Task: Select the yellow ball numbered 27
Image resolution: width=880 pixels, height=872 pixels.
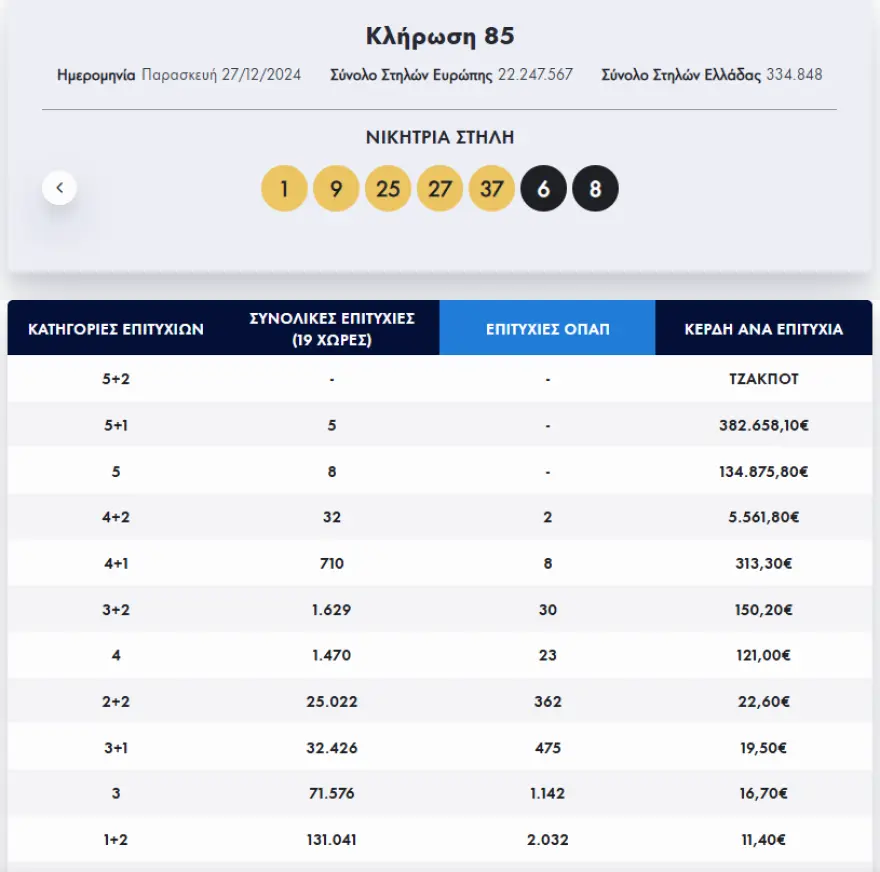Action: pos(440,188)
